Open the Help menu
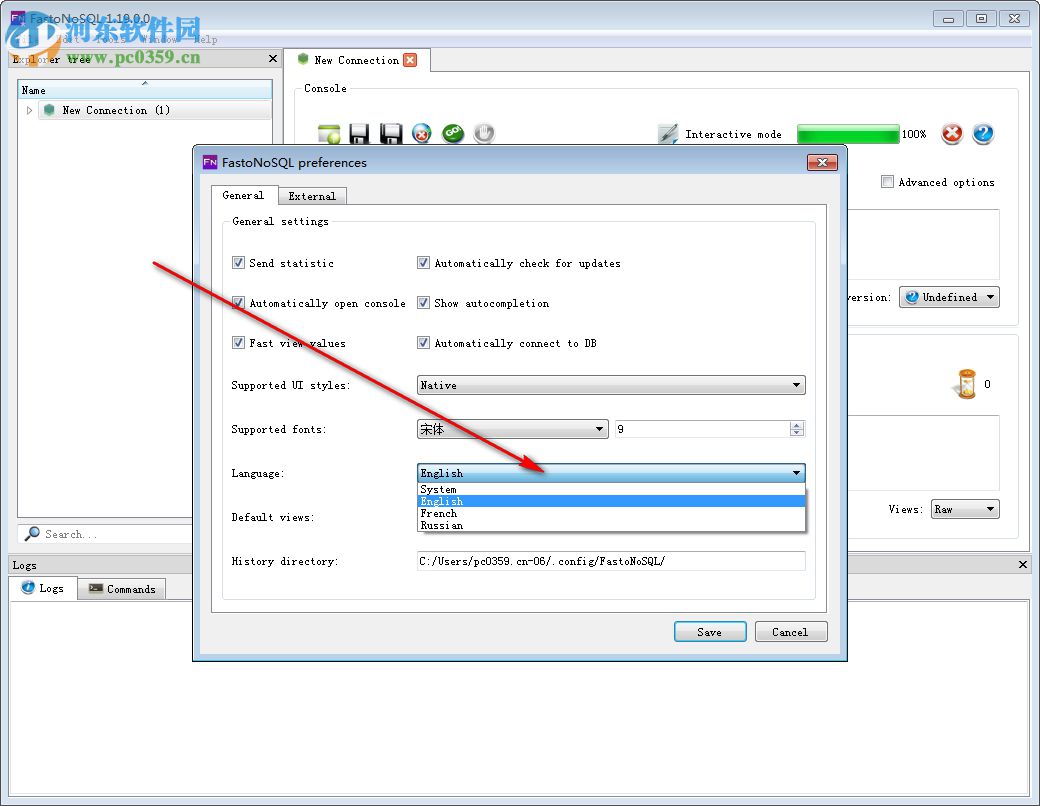 [206, 40]
